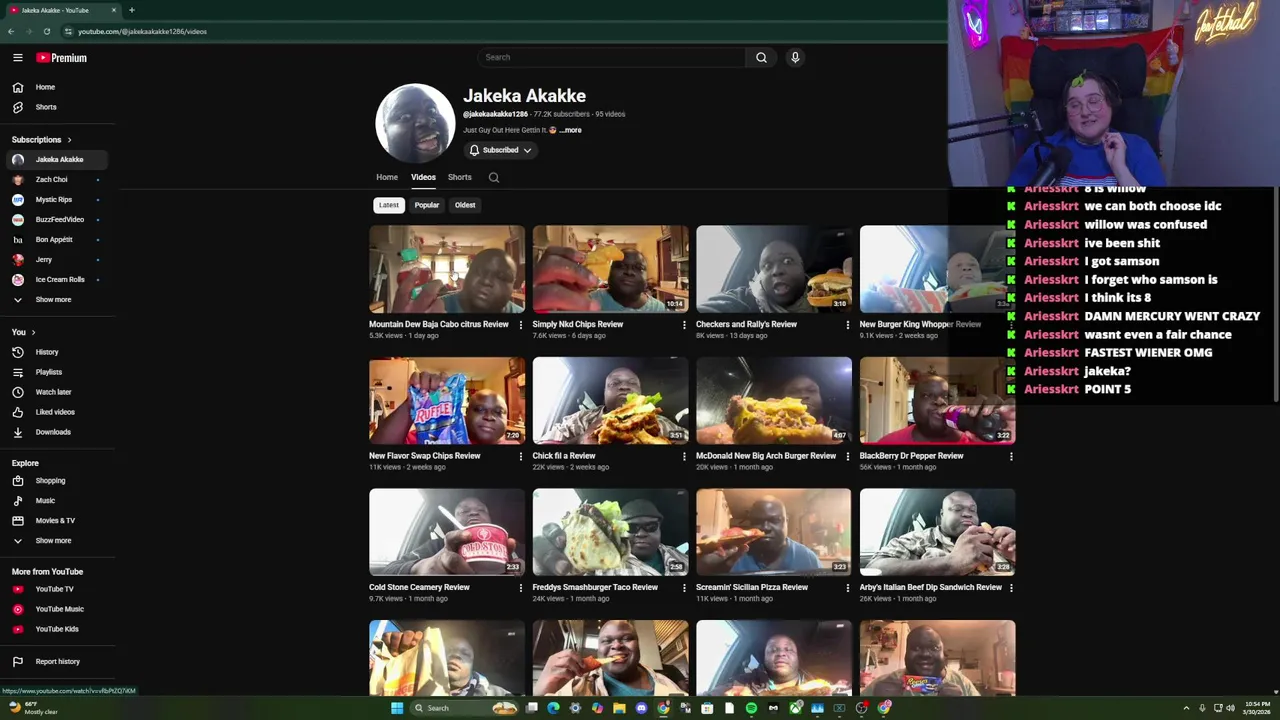Open Microsoft Edge from the taskbar
This screenshot has height=720, width=1280.
point(553,708)
